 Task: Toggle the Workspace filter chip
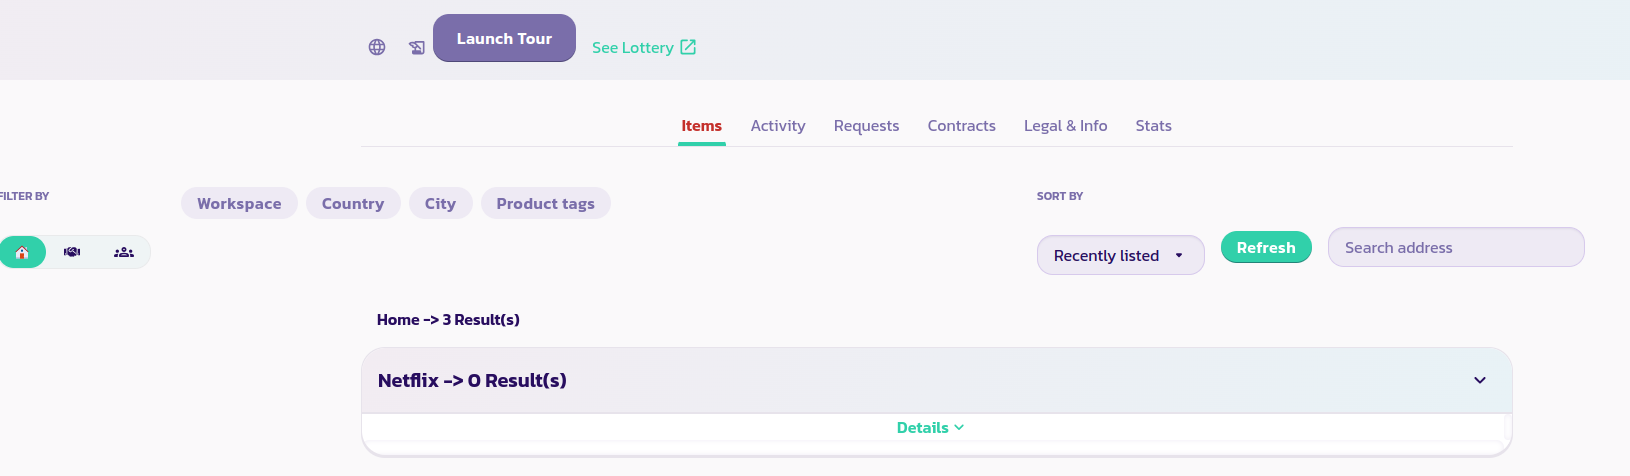(x=239, y=203)
